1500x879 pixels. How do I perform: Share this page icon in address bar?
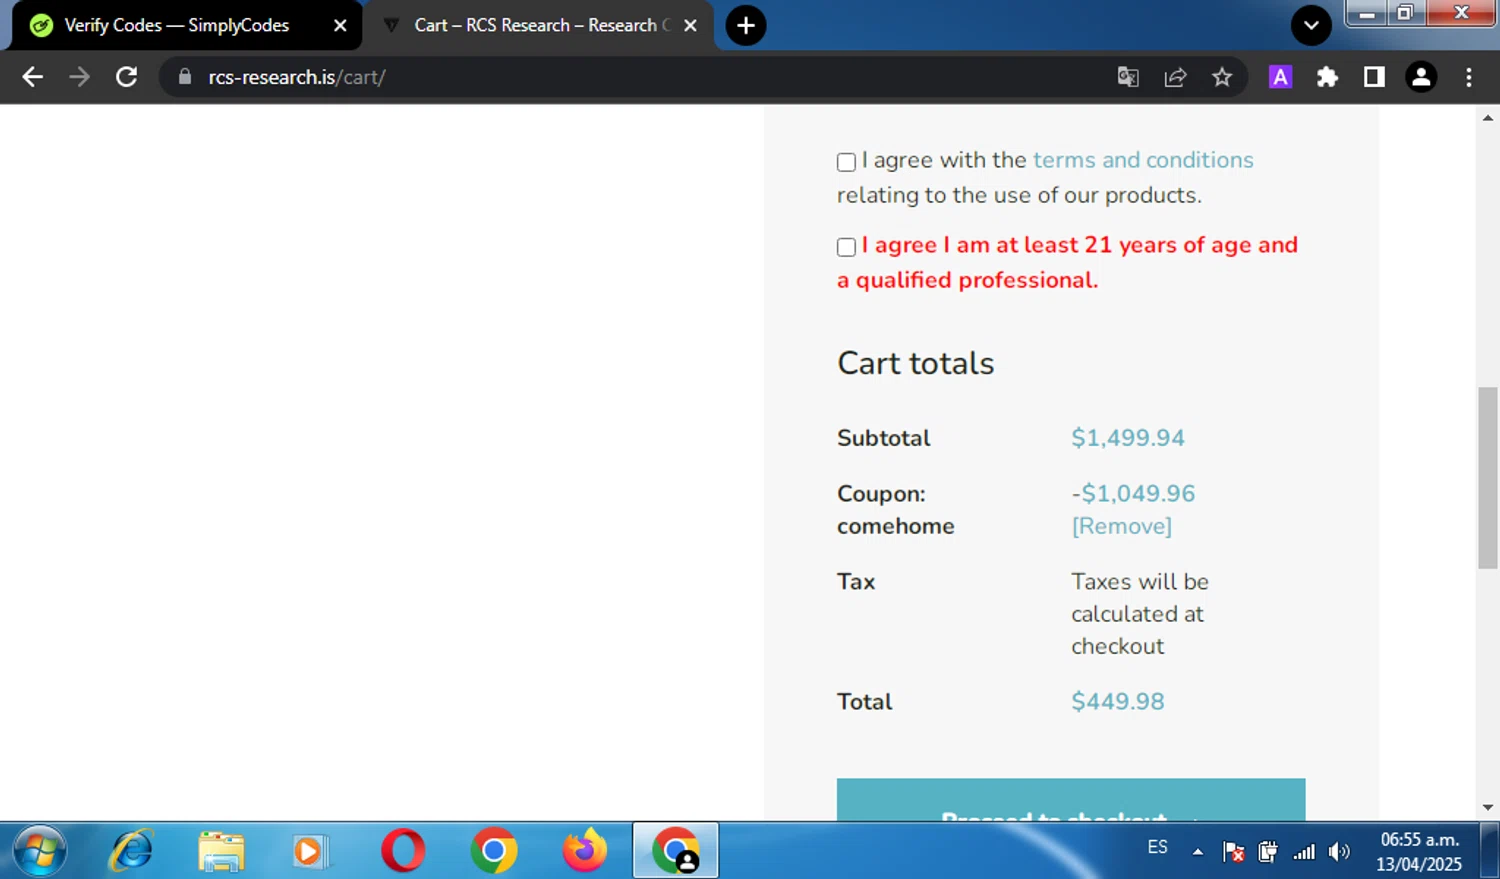(1175, 77)
